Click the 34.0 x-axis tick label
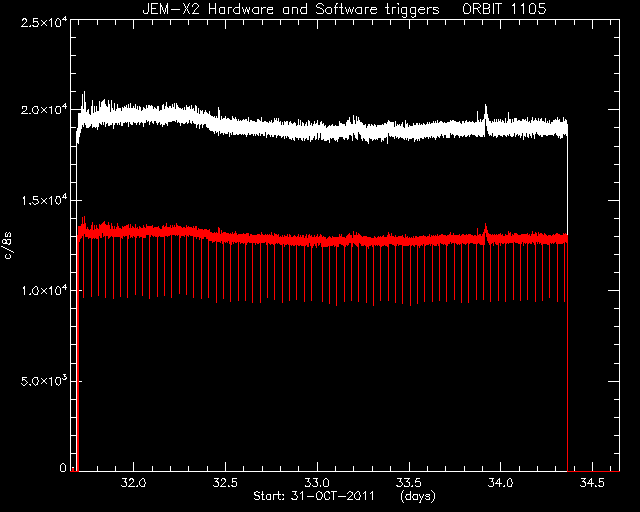This screenshot has width=640, height=512. pos(500,483)
